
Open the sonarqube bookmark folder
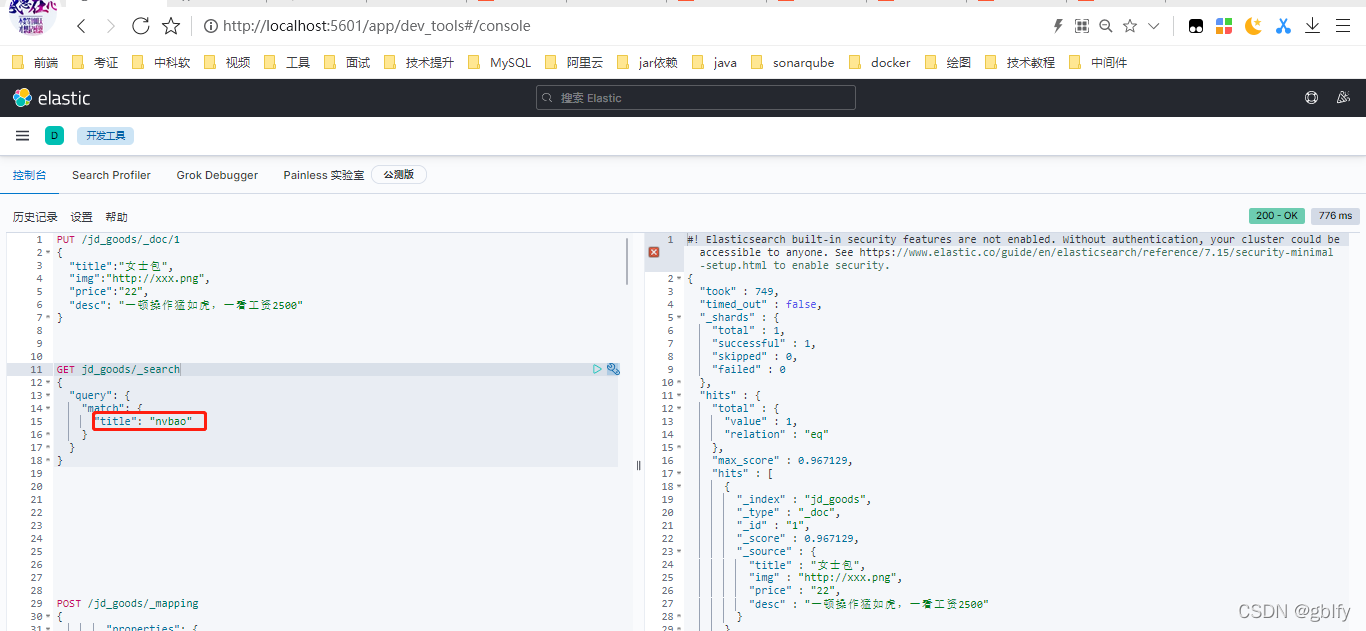(792, 62)
